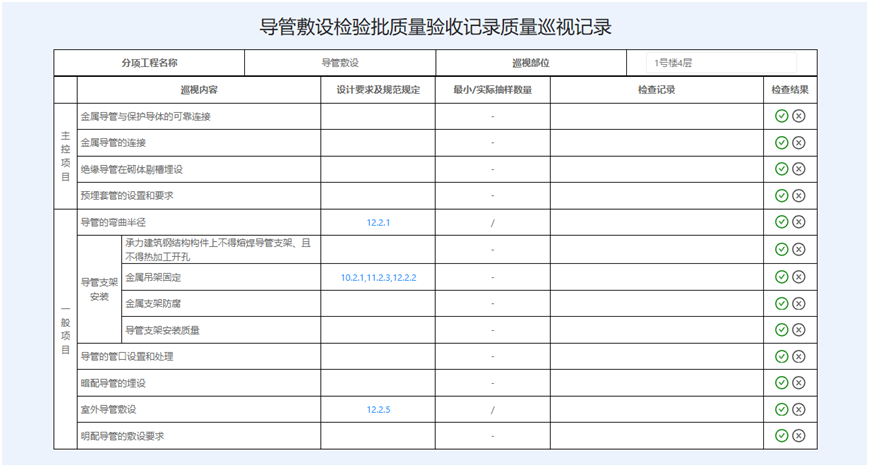Screen dimensions: 869x467
Task: Click the 10.2.1,11.2.3,12.2.2 reference link
Action: (x=378, y=276)
